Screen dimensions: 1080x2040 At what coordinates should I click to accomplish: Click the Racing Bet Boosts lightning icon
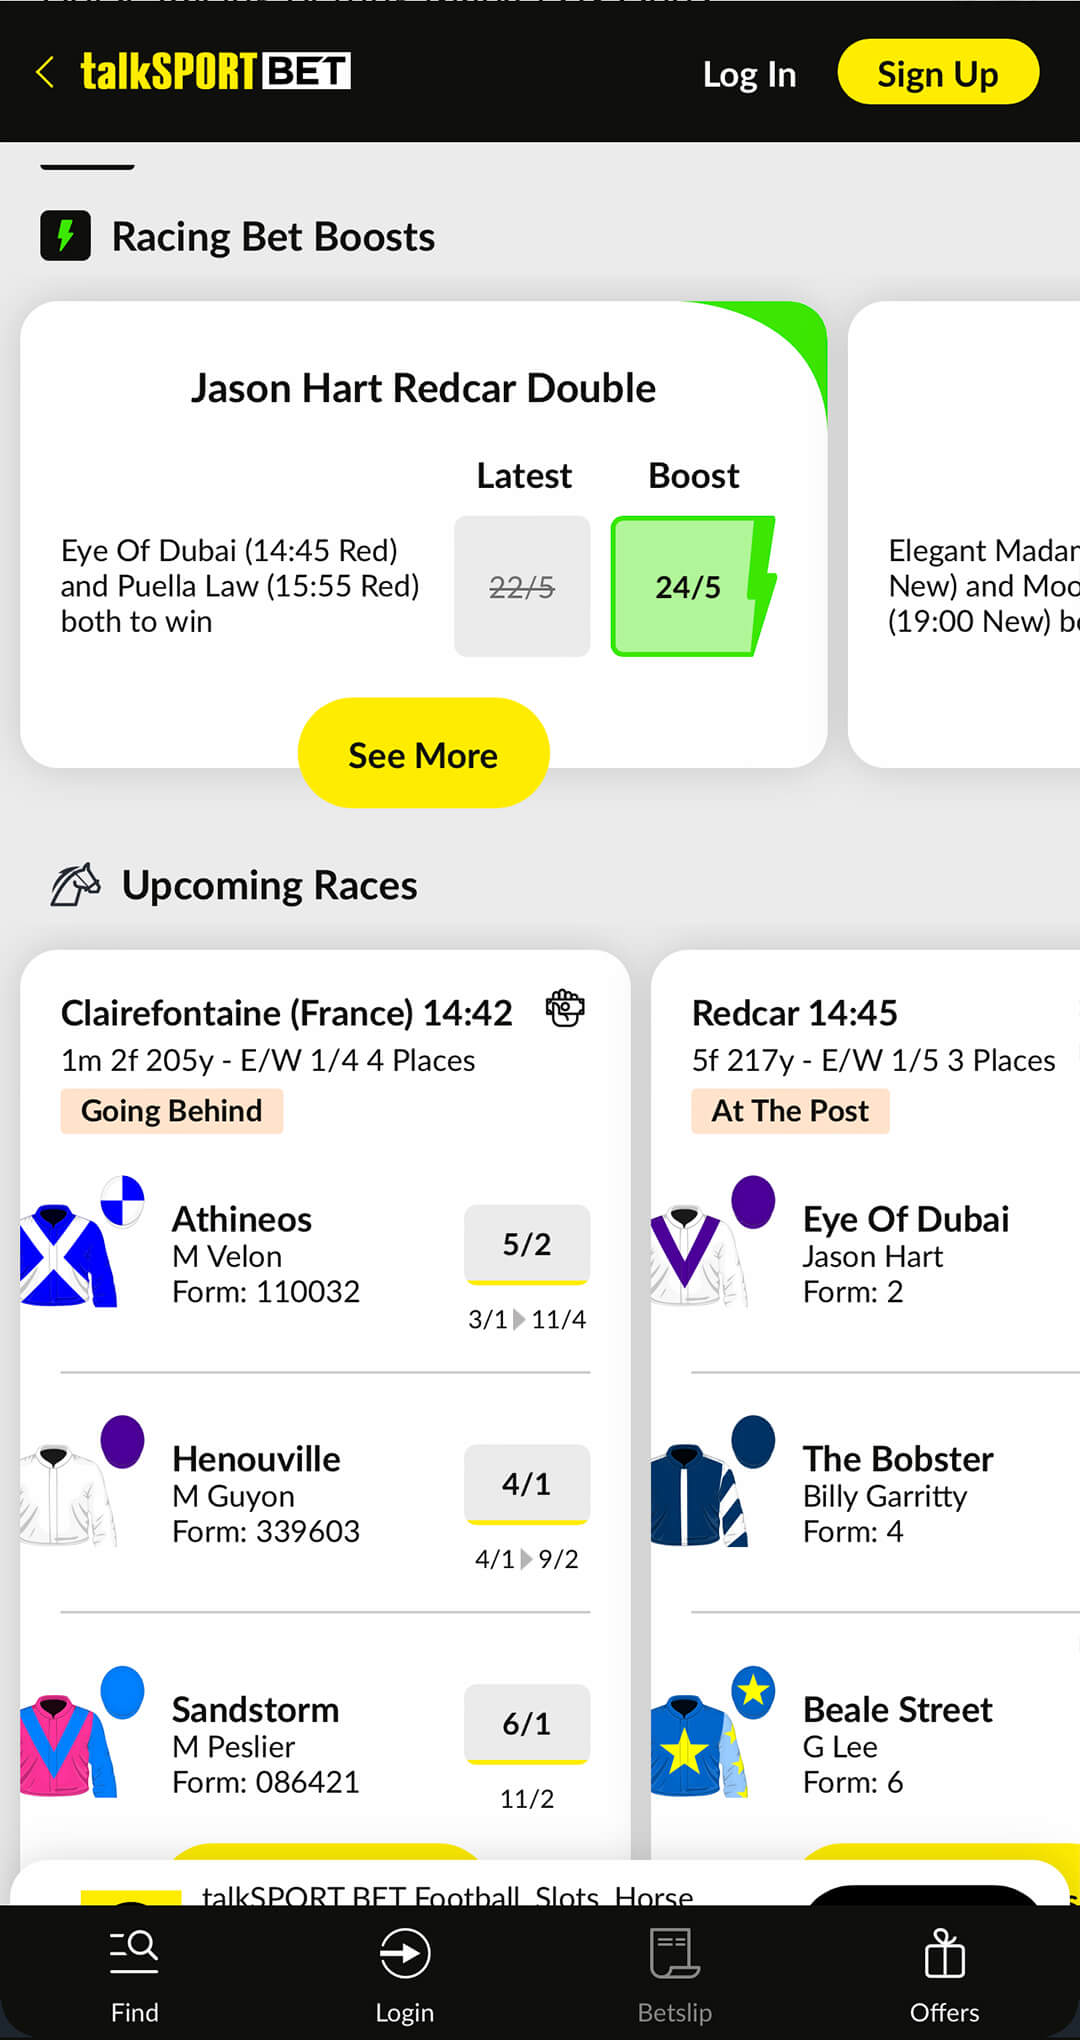[x=65, y=236]
